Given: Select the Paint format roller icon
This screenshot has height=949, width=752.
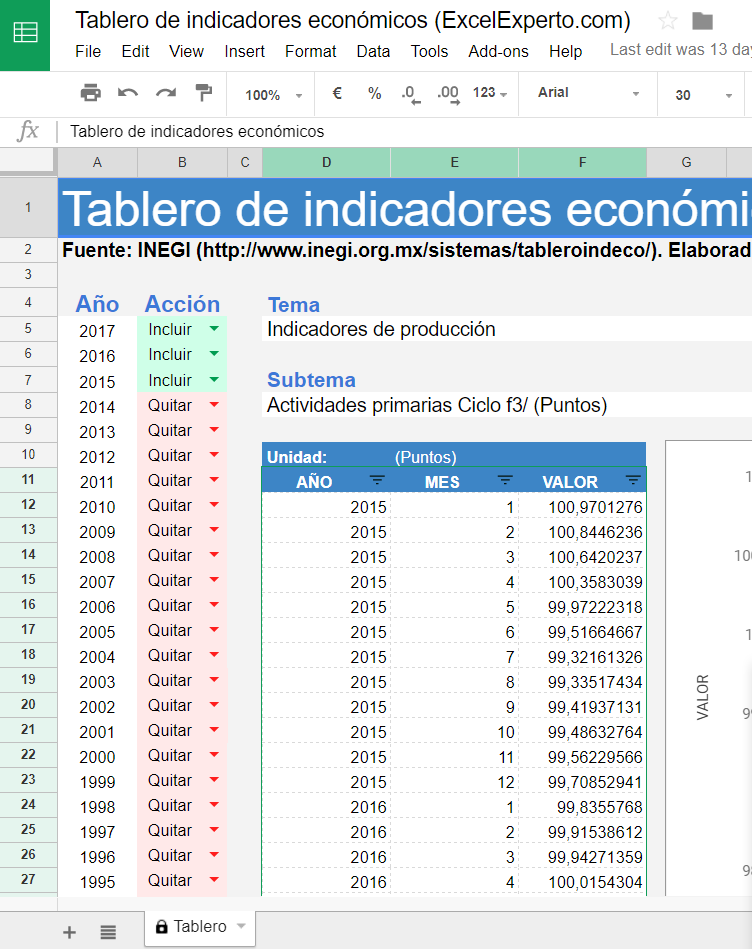Looking at the screenshot, I should tap(204, 93).
